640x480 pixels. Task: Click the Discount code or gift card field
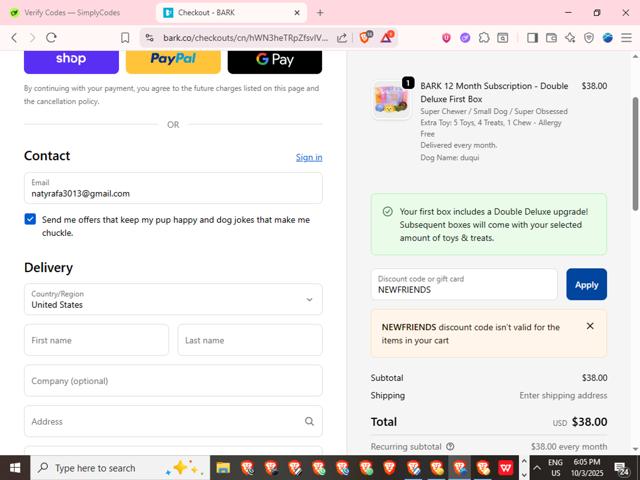tap(464, 284)
